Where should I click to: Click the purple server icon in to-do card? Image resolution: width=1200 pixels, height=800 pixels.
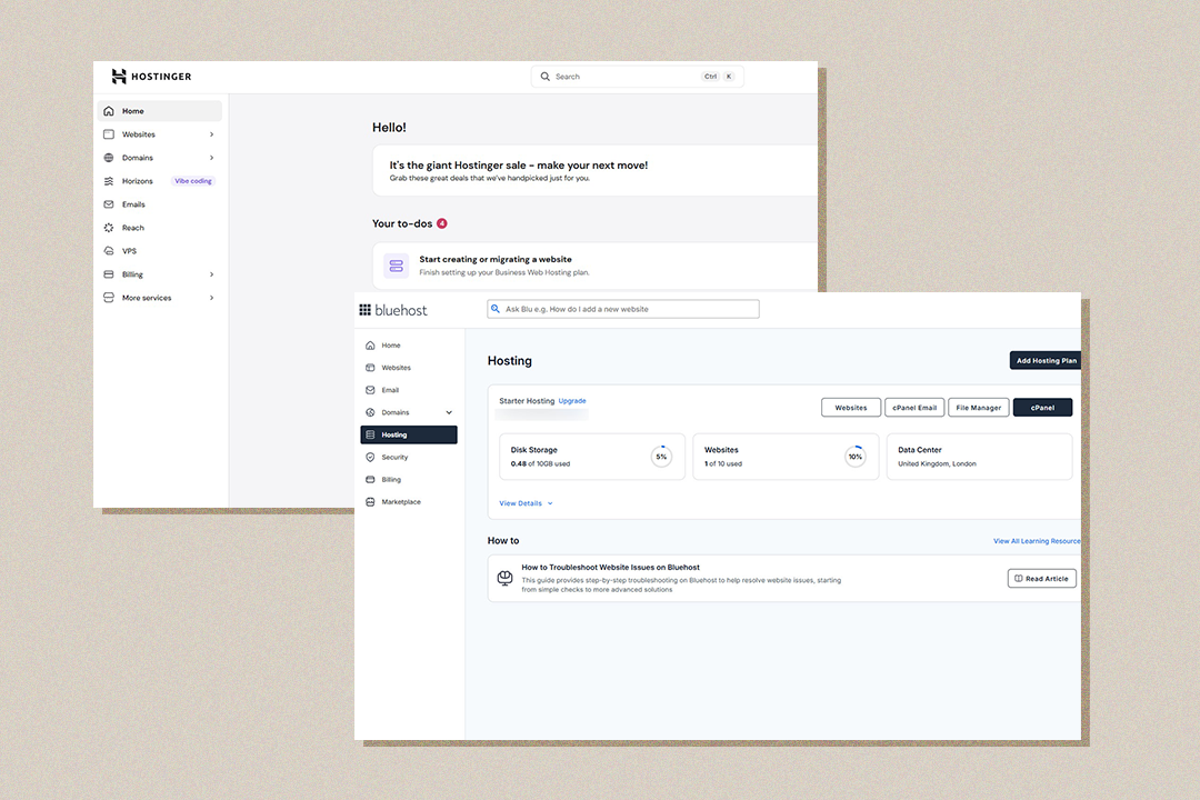pos(396,266)
